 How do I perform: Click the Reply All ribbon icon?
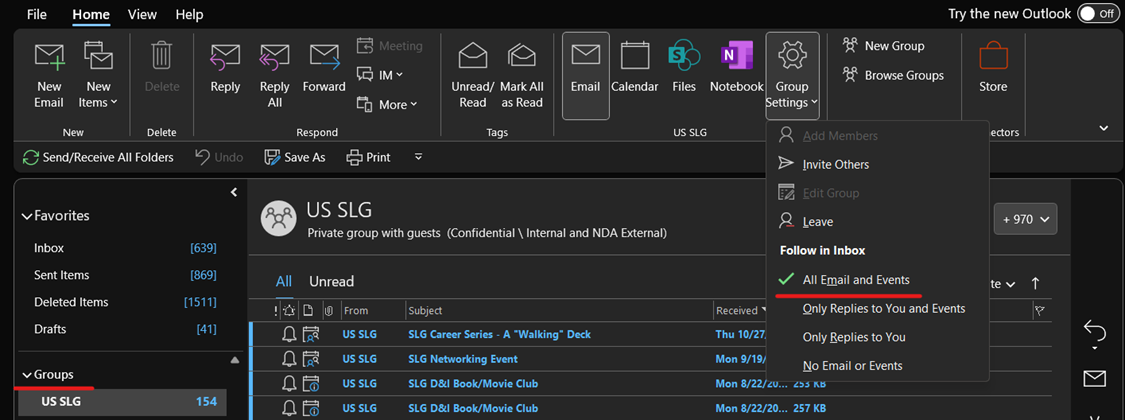pyautogui.click(x=275, y=58)
